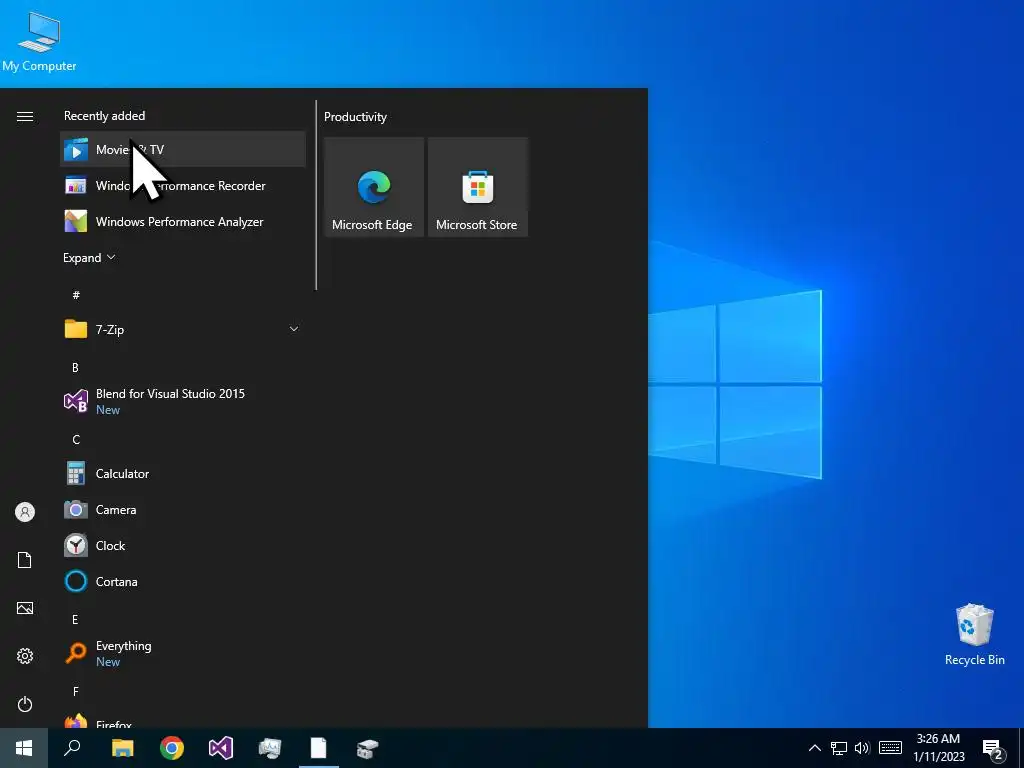The image size is (1024, 768).
Task: Click the Microsoft Store tile
Action: 477,187
